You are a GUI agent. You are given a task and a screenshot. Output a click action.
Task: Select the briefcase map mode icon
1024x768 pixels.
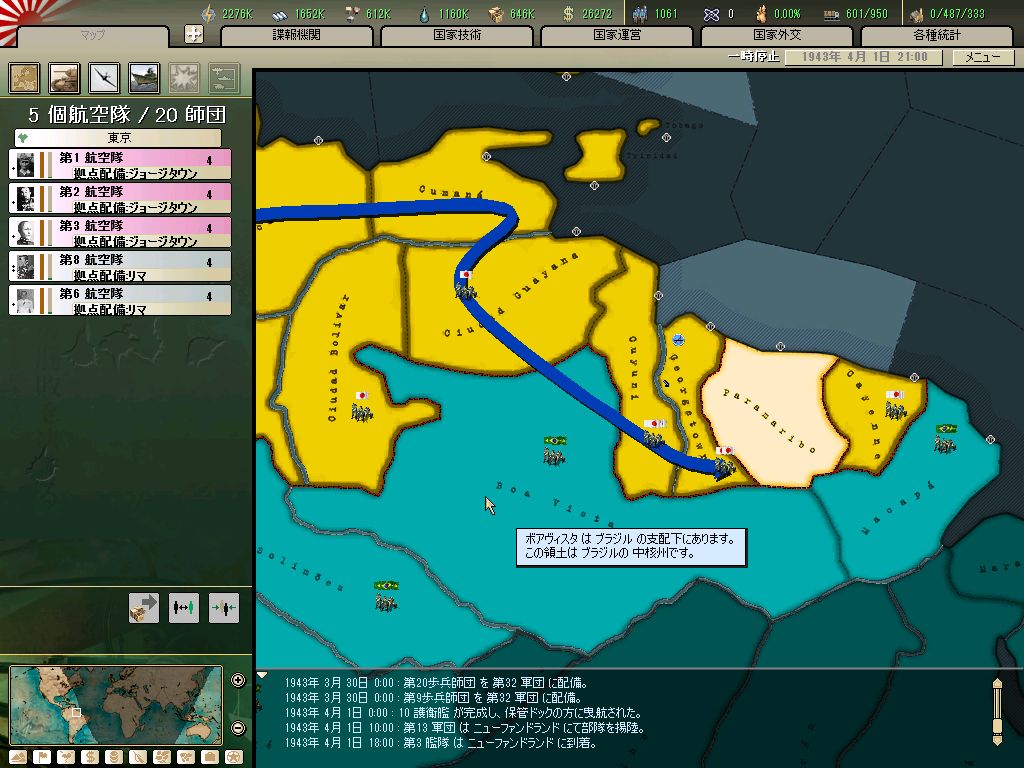pyautogui.click(x=210, y=757)
